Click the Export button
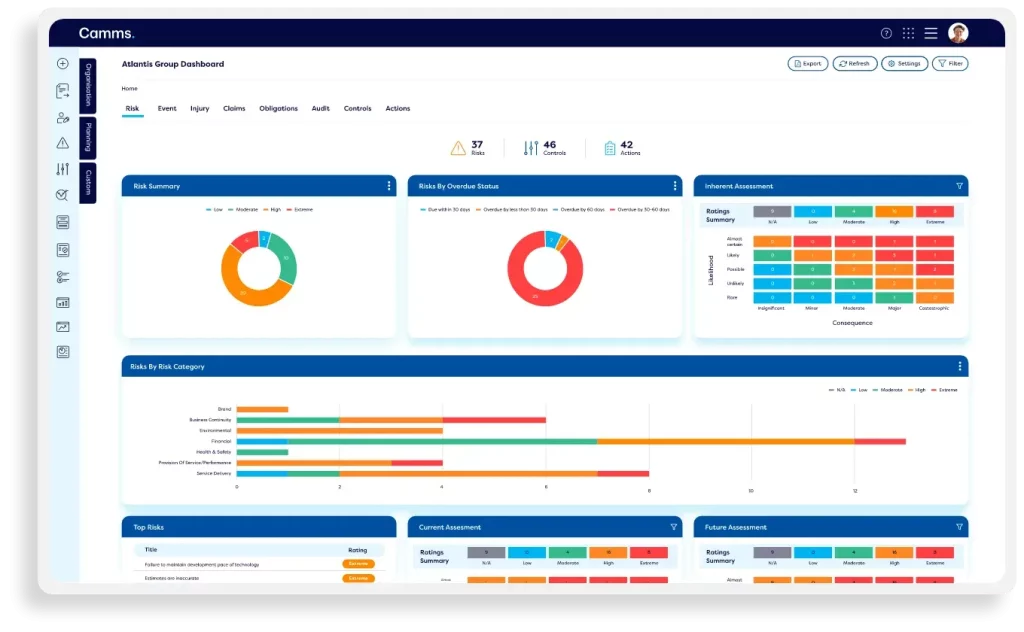Viewport: 1024px width, 632px height. [x=807, y=63]
